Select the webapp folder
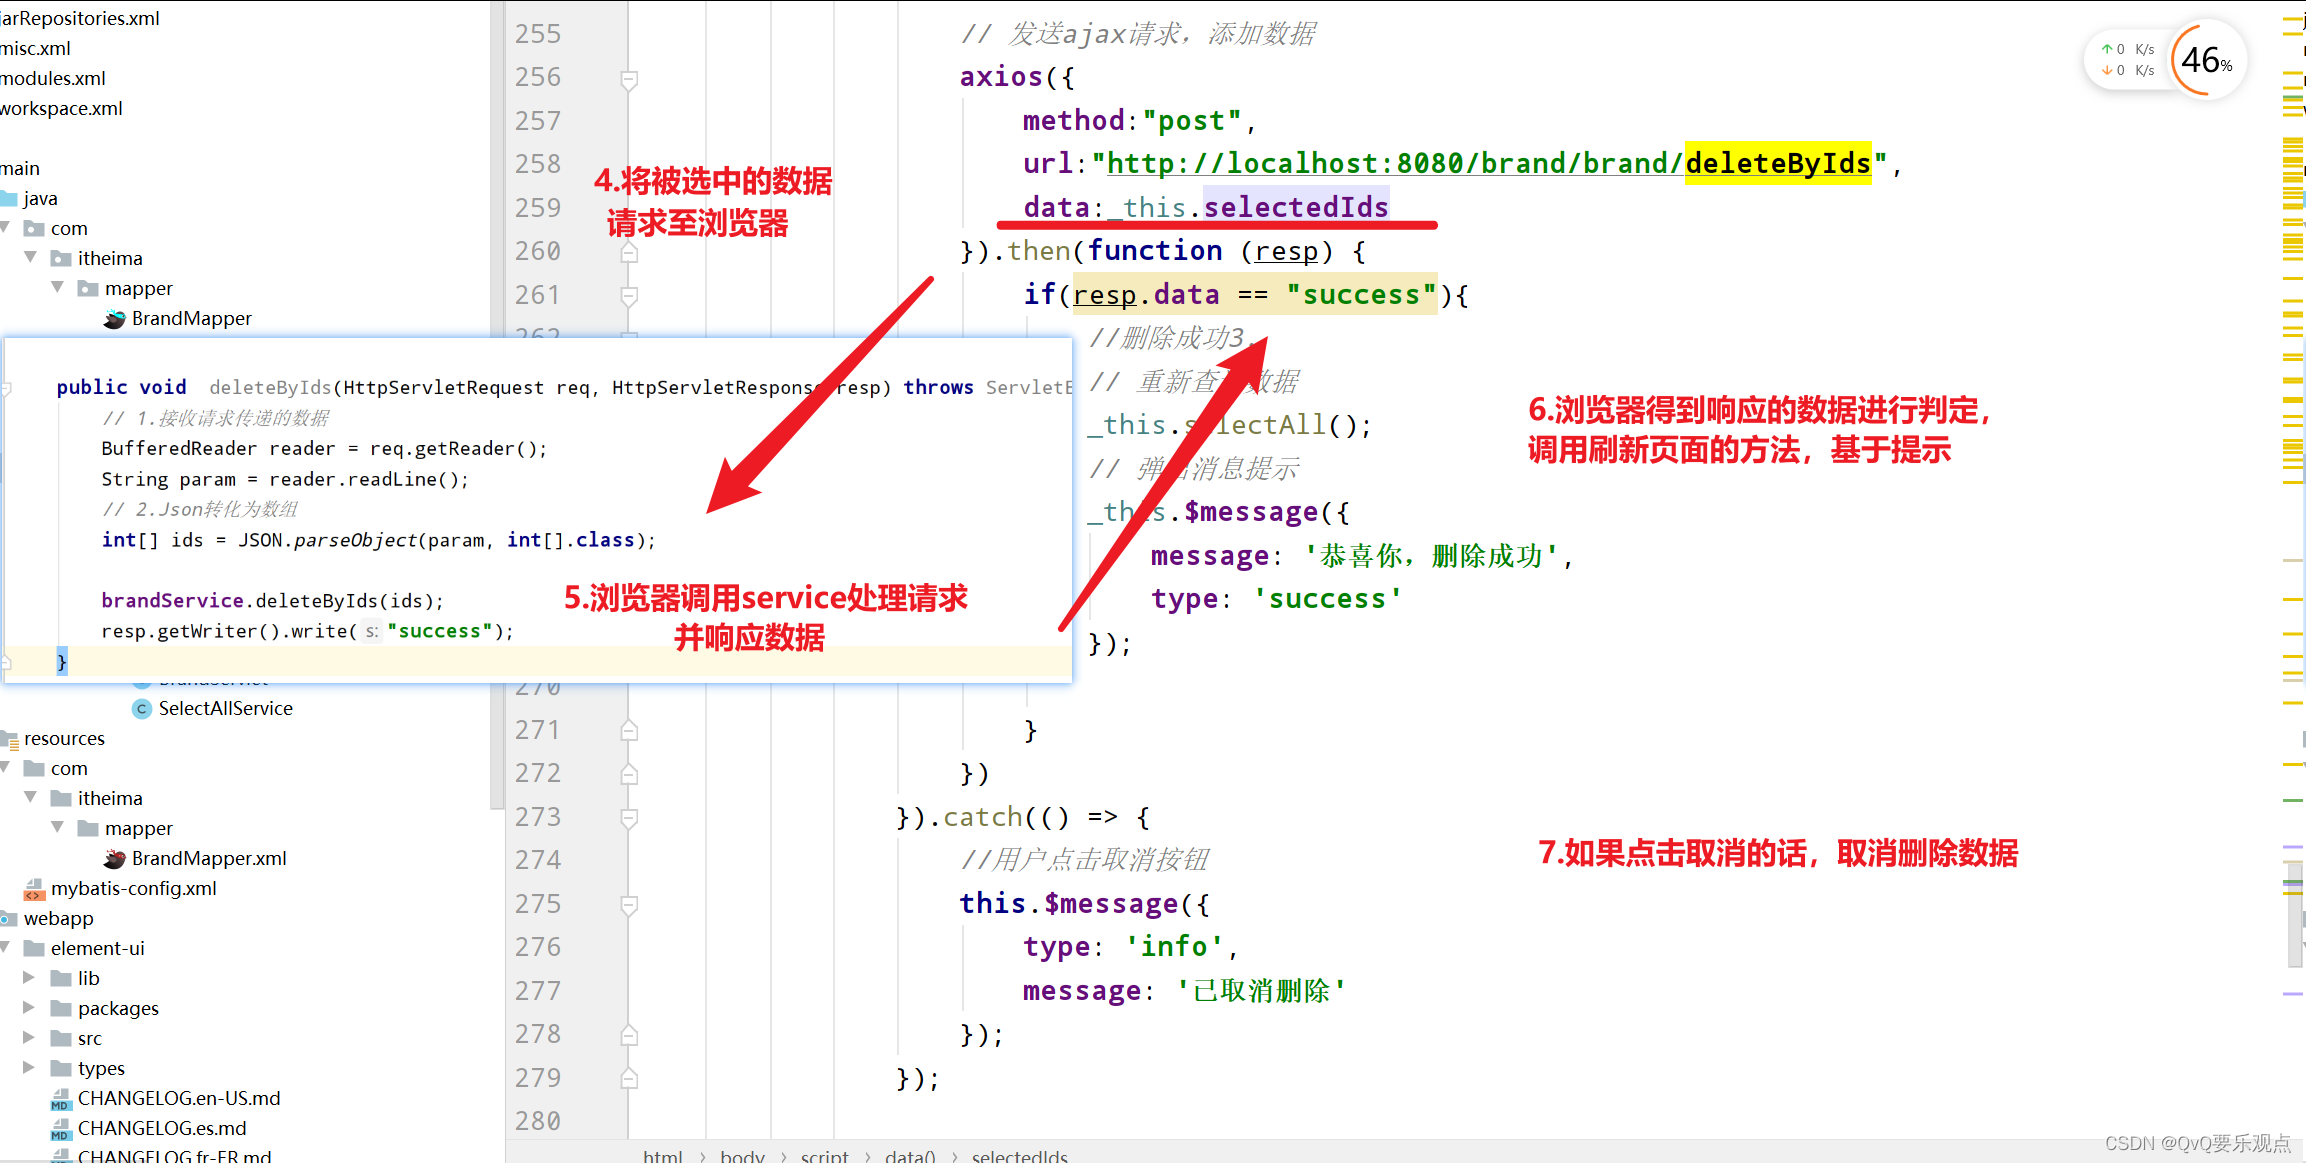2306x1163 pixels. pos(58,918)
